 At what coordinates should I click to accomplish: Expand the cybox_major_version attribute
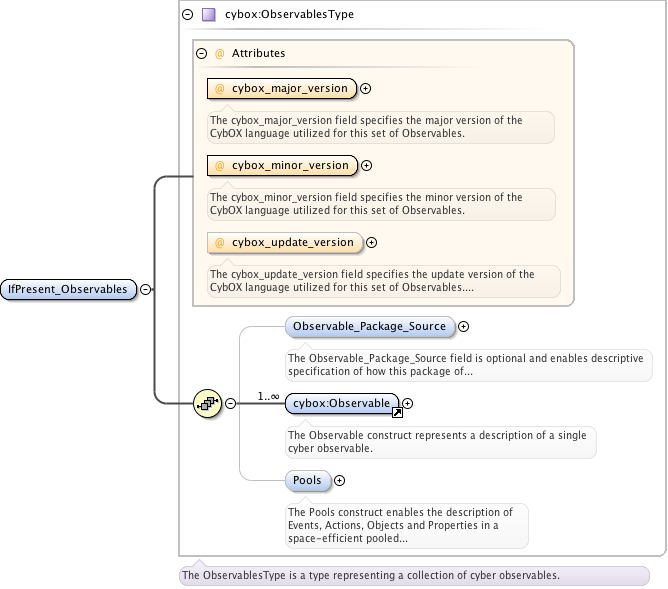click(x=365, y=89)
